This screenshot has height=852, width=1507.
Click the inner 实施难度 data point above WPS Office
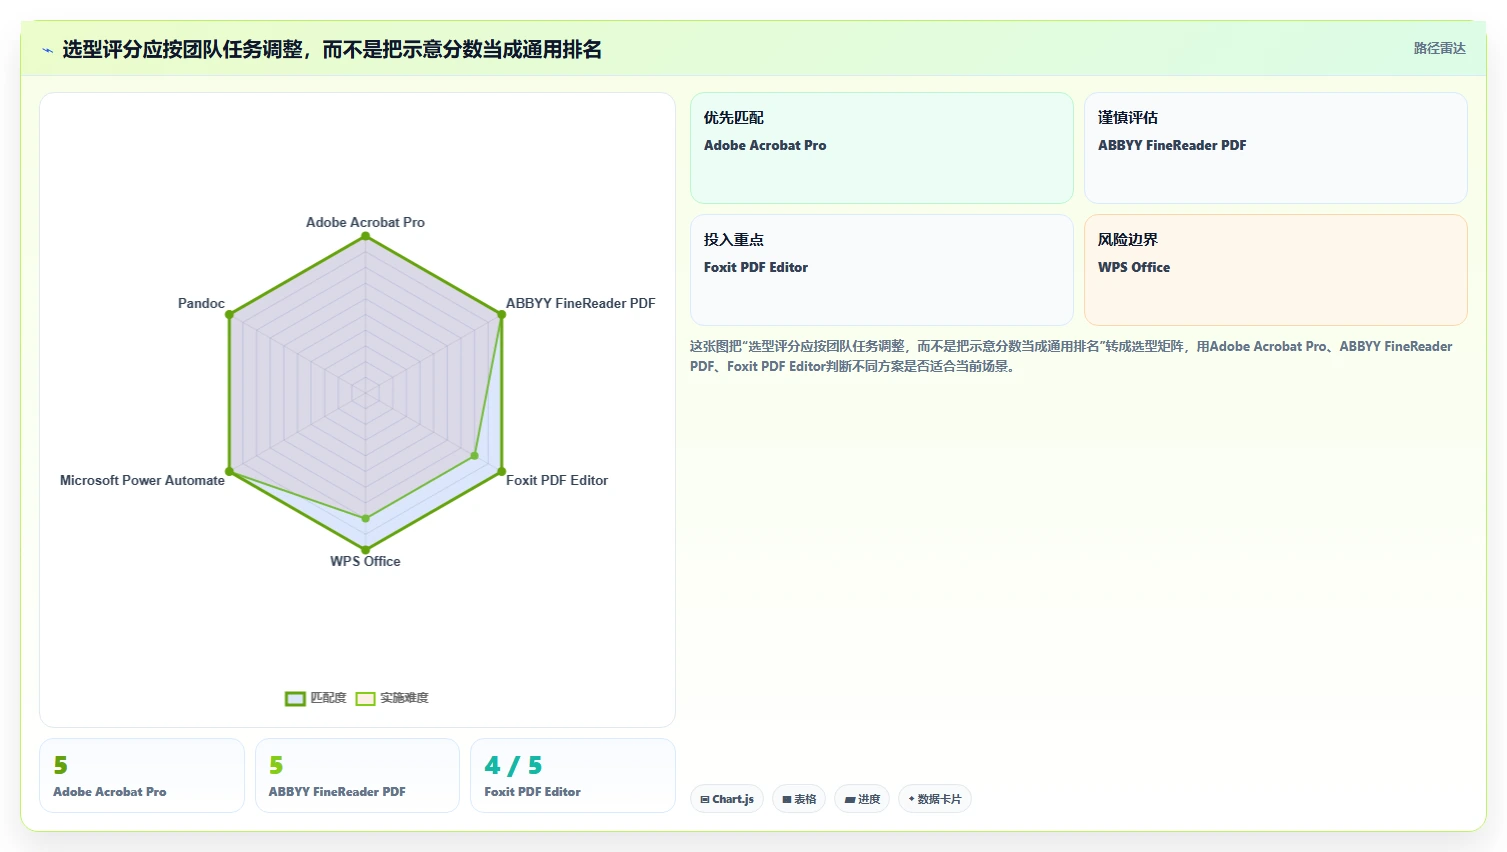point(365,518)
